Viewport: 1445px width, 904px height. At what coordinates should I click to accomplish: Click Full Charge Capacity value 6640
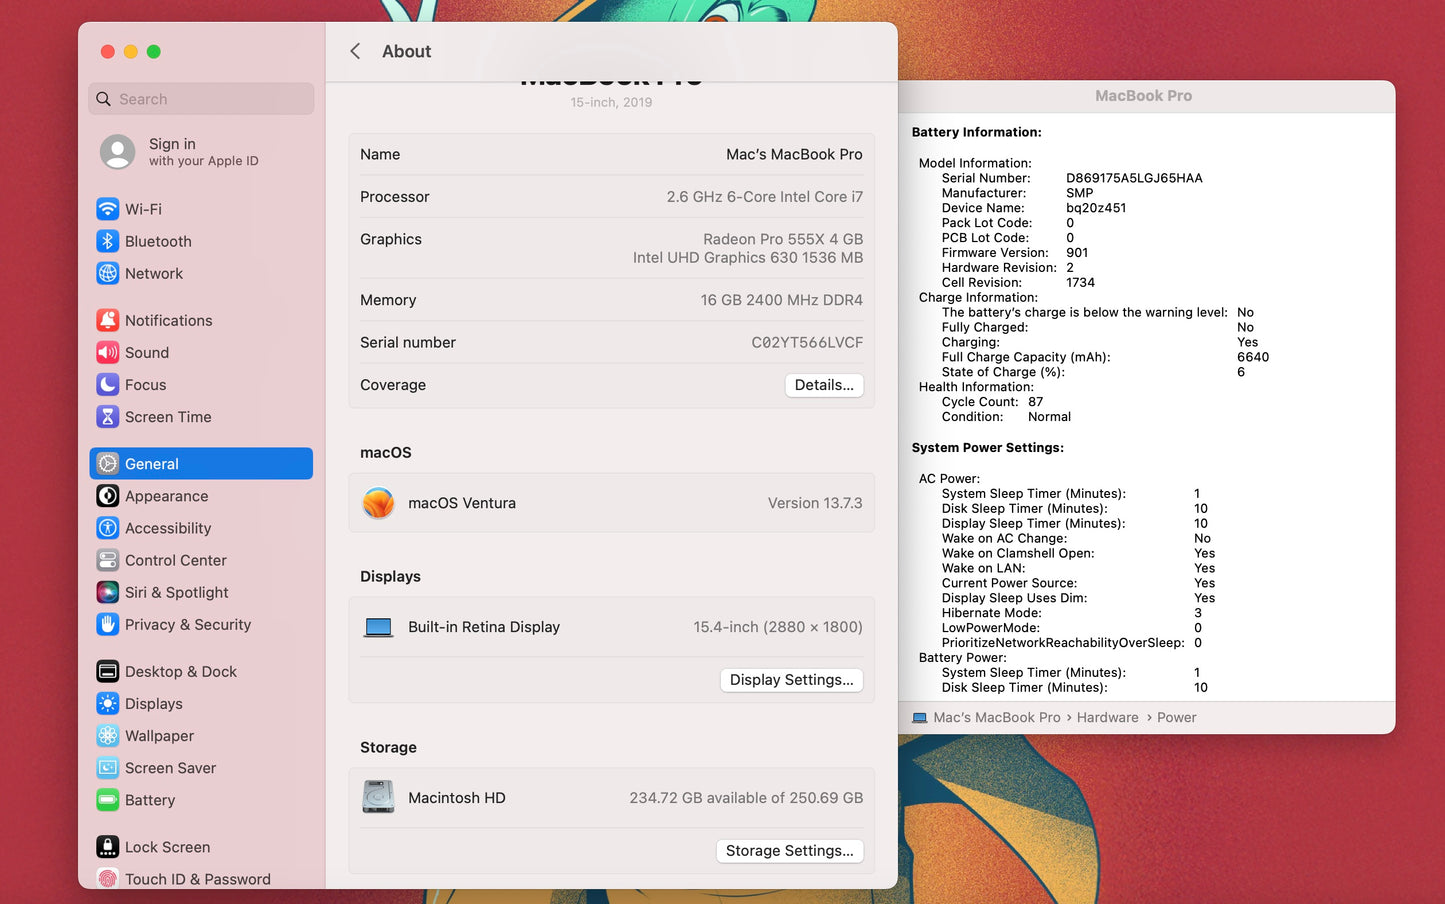pyautogui.click(x=1253, y=357)
